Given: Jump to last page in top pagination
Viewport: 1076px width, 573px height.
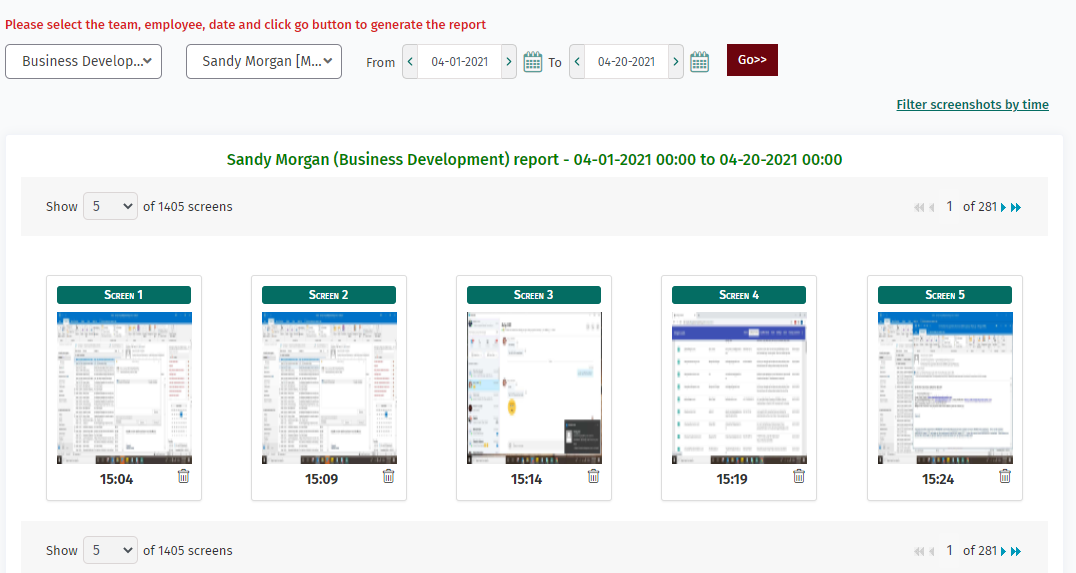Looking at the screenshot, I should tap(1016, 207).
